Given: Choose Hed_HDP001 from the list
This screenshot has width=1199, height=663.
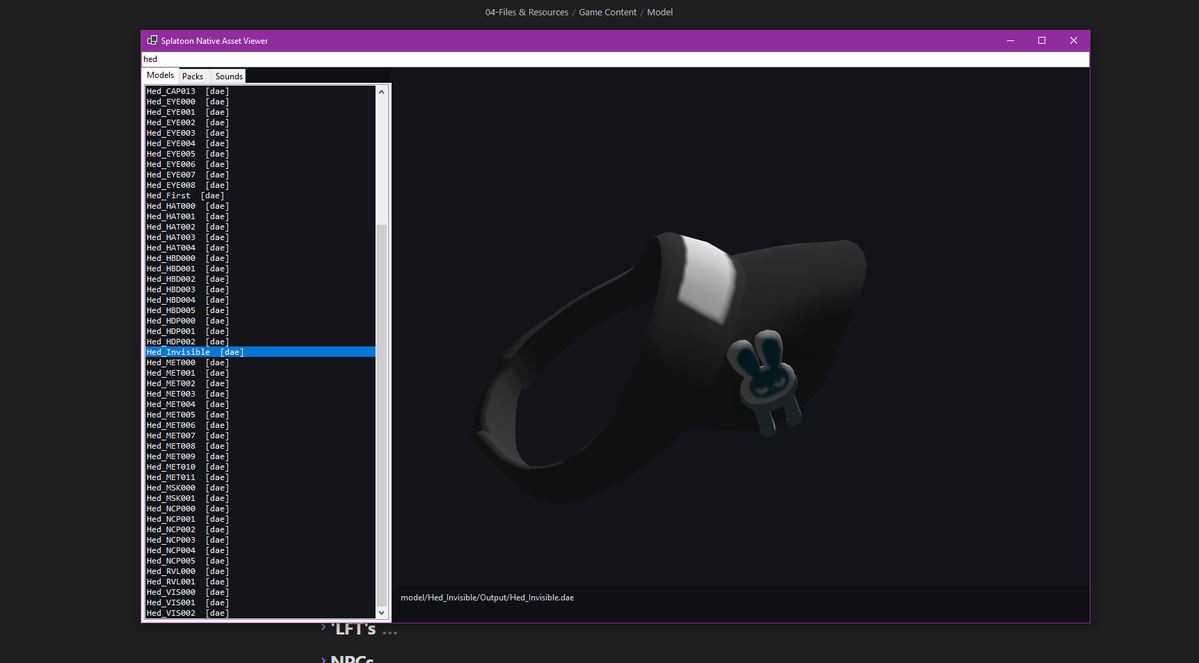Looking at the screenshot, I should [260, 332].
